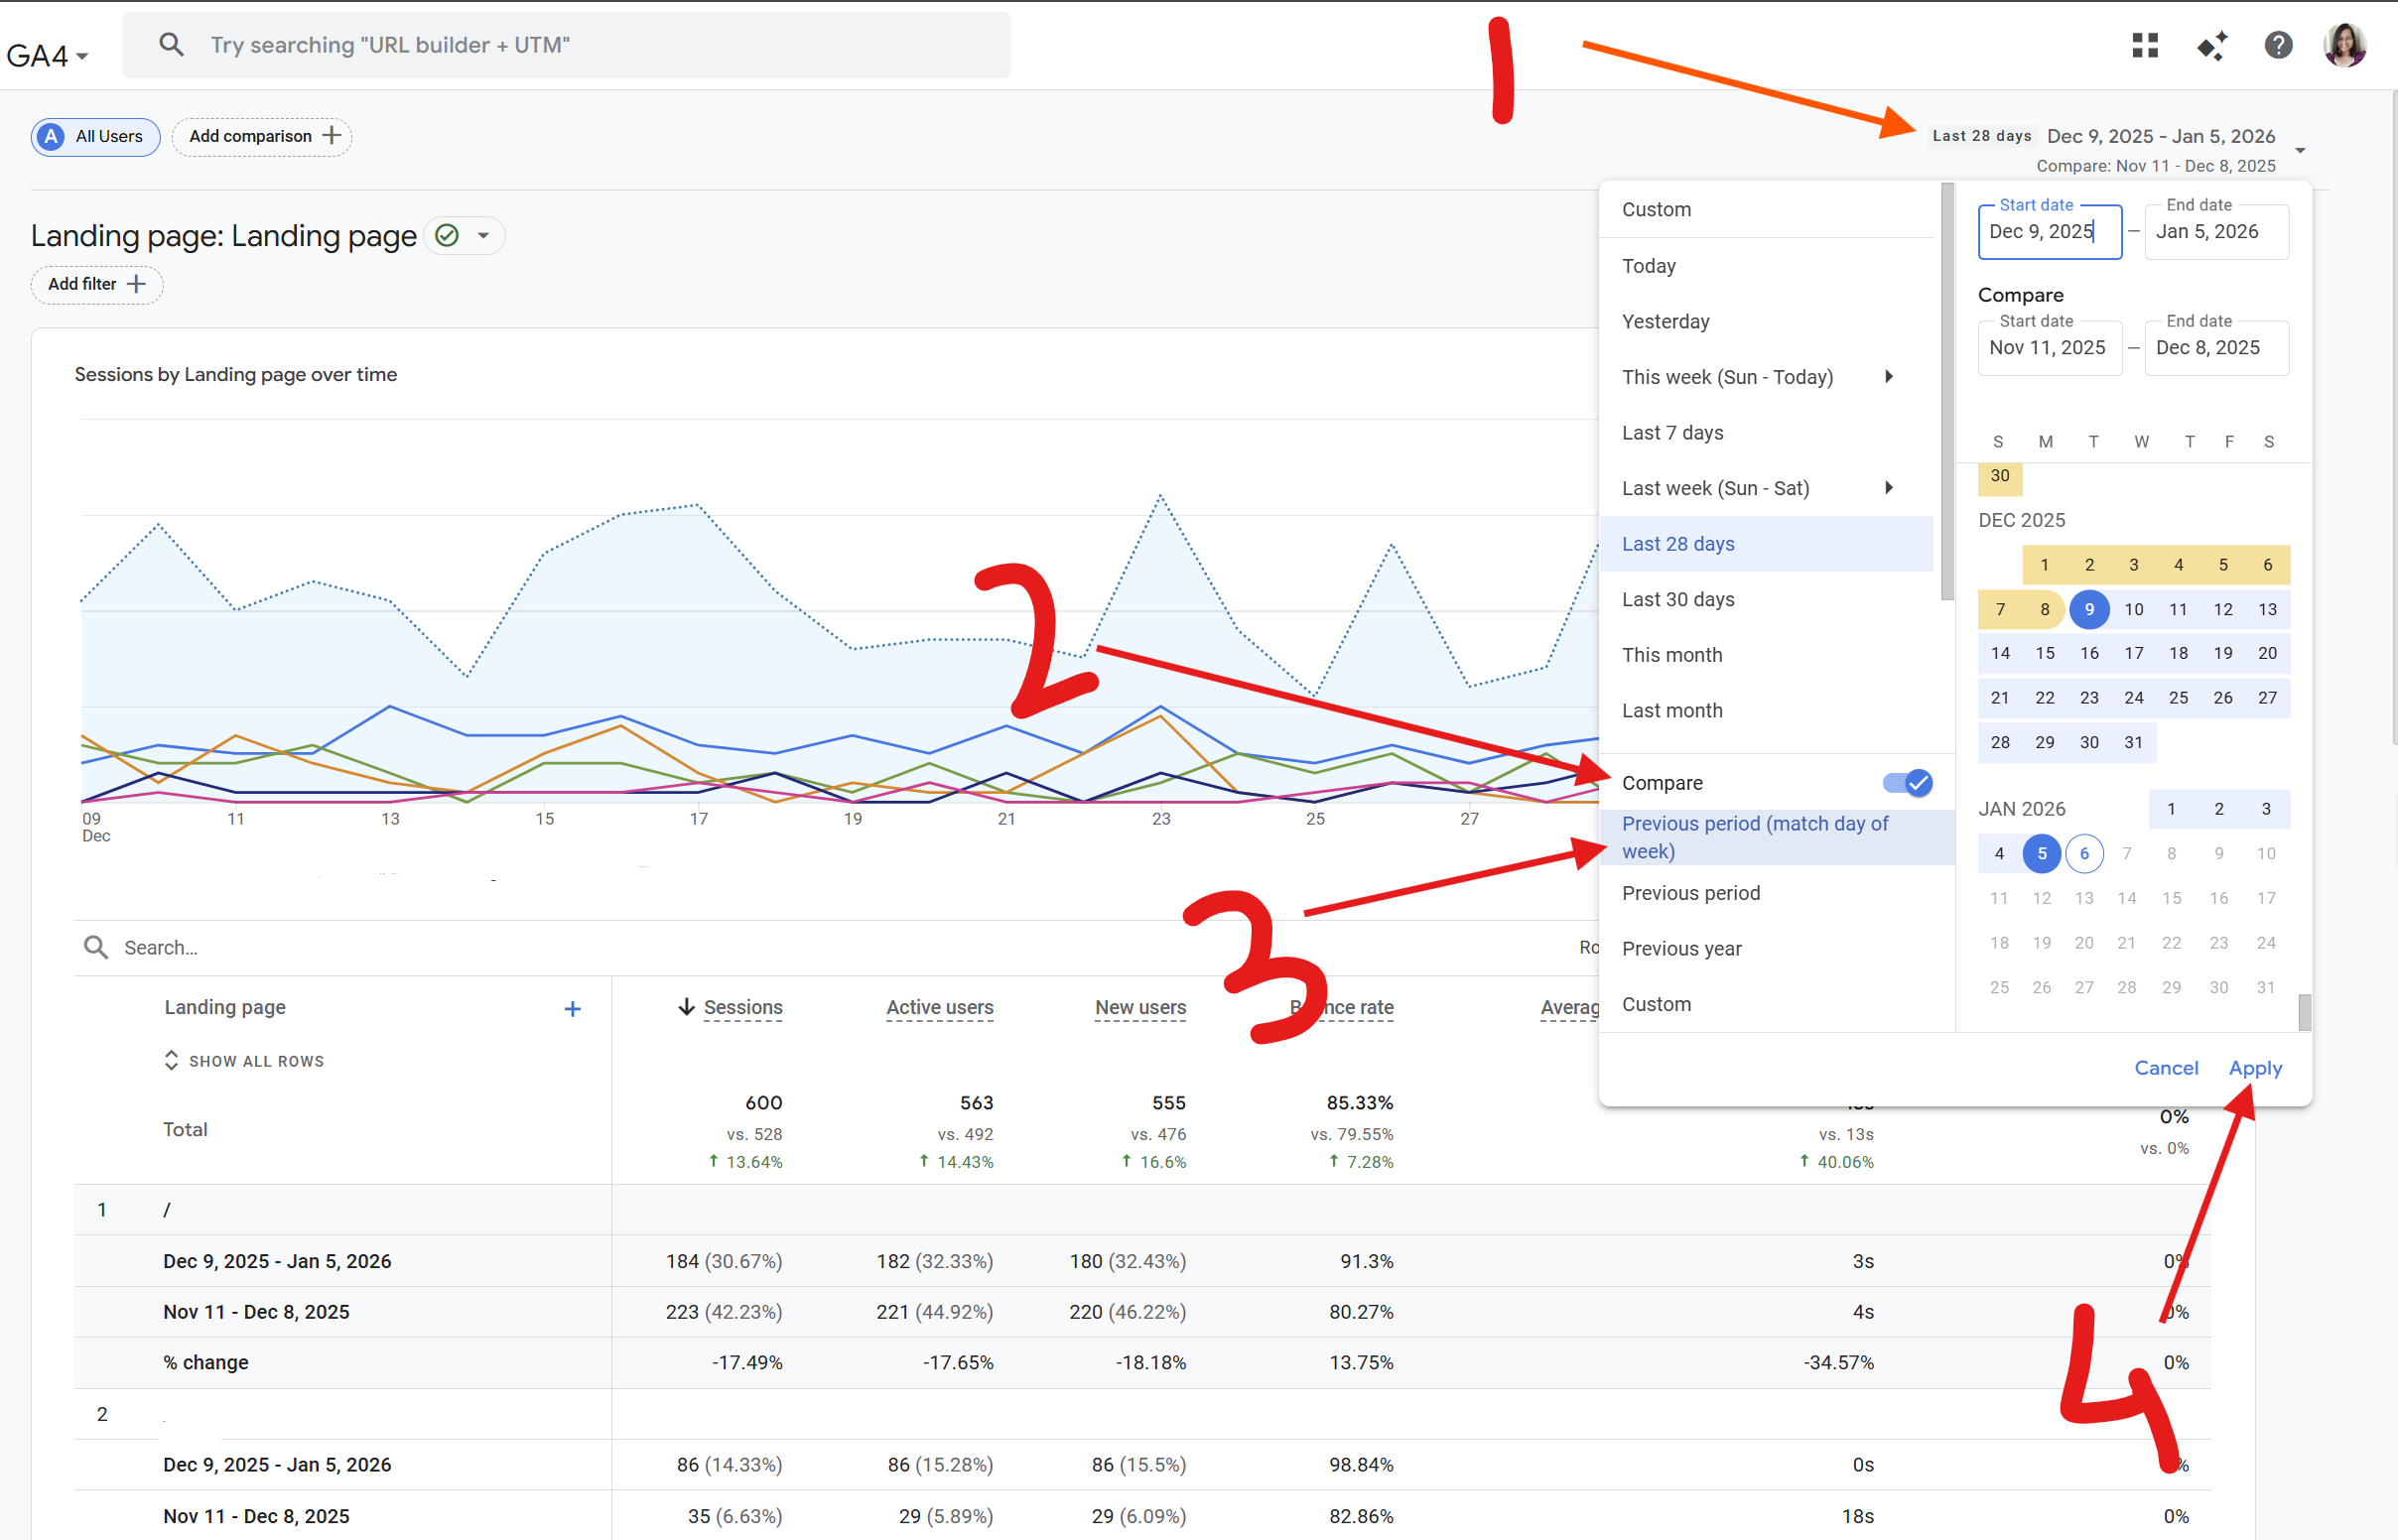Expand the report title dropdown arrow
This screenshot has height=1540, width=2398.
[x=483, y=236]
